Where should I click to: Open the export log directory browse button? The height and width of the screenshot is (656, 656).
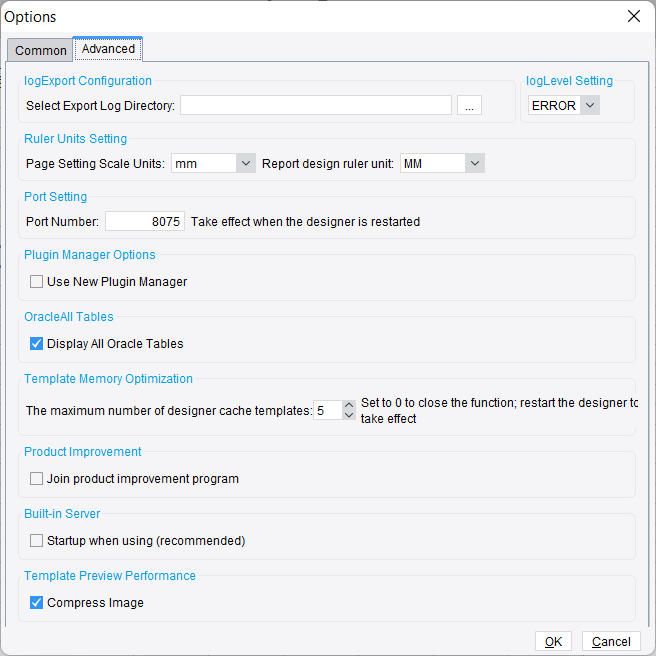(x=469, y=105)
